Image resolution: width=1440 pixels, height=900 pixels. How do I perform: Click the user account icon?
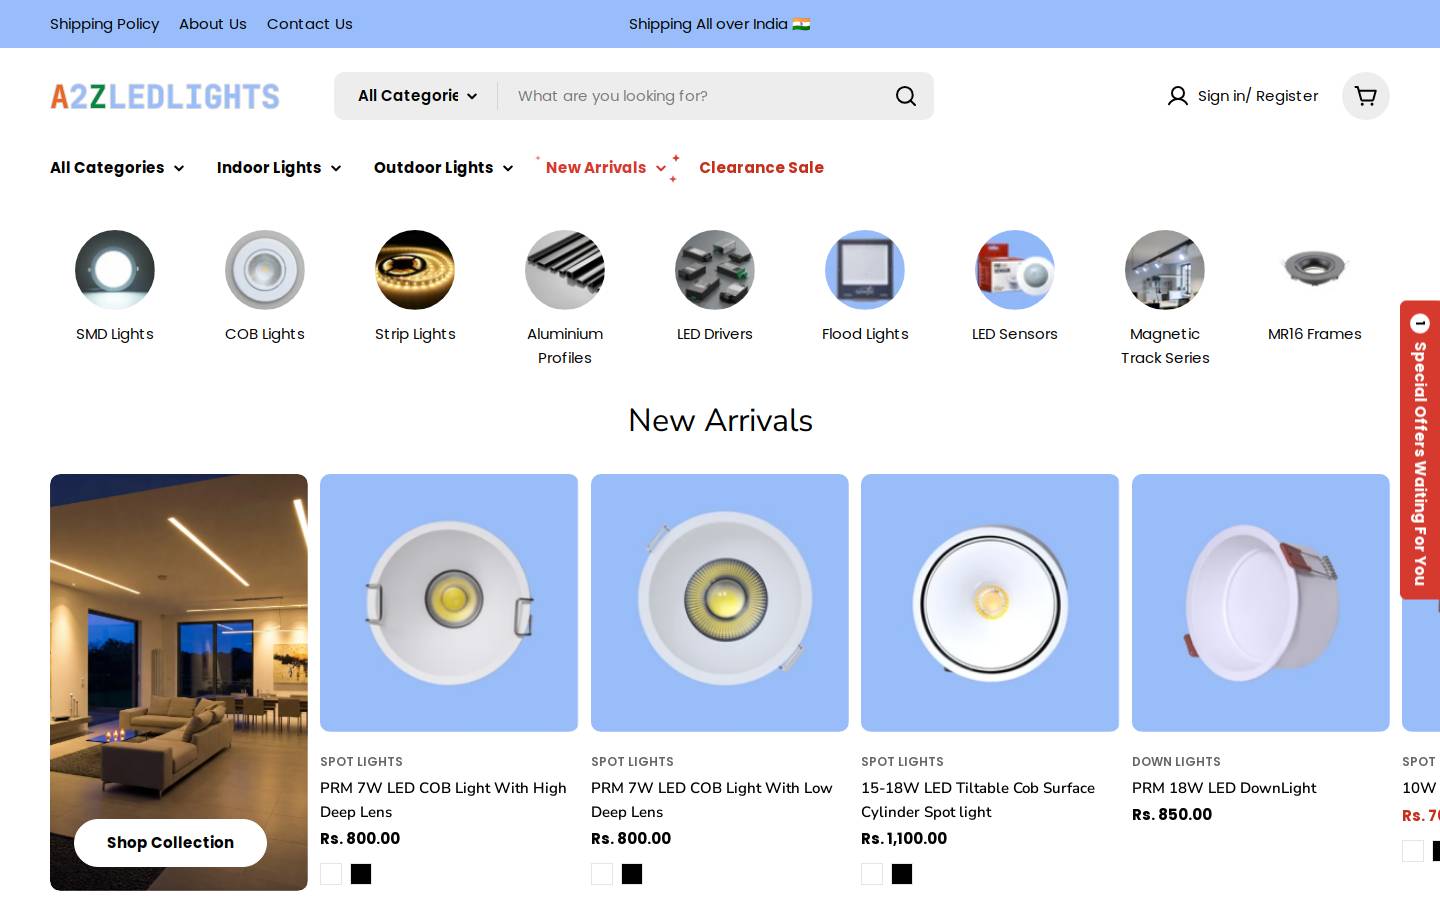coord(1178,96)
